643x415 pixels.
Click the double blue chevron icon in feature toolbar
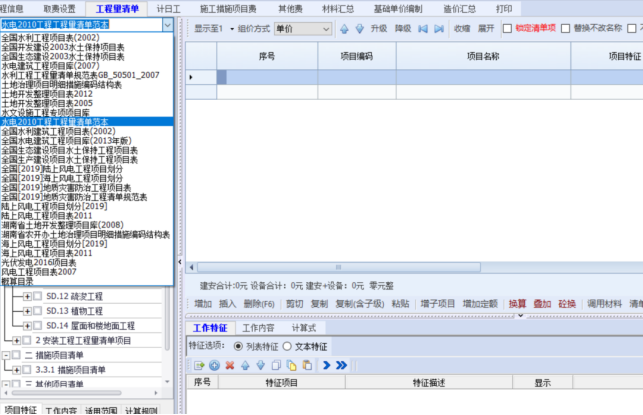341,365
